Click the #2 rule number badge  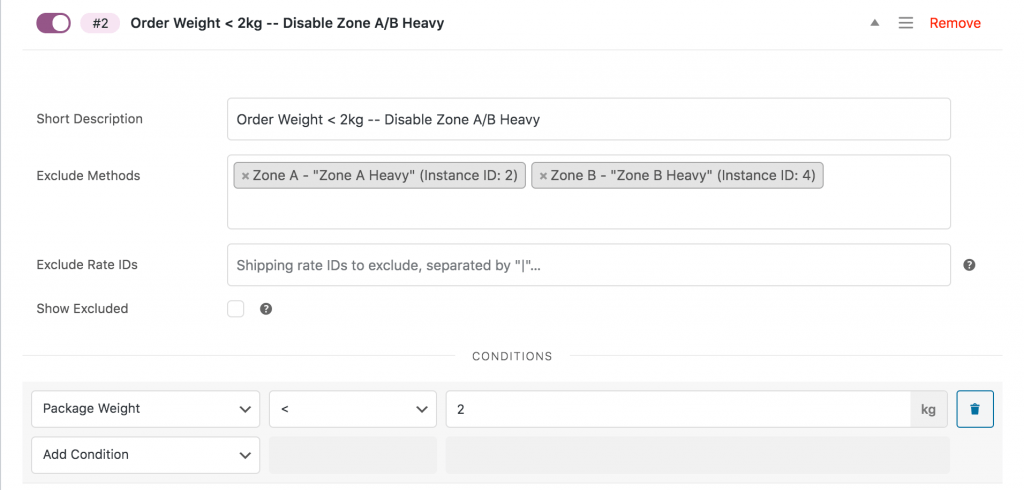pyautogui.click(x=100, y=23)
